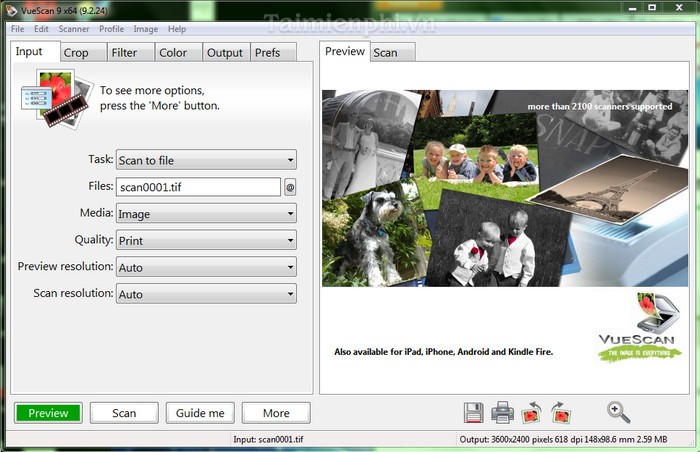Click the green Preview button
The height and width of the screenshot is (452, 700).
48,413
